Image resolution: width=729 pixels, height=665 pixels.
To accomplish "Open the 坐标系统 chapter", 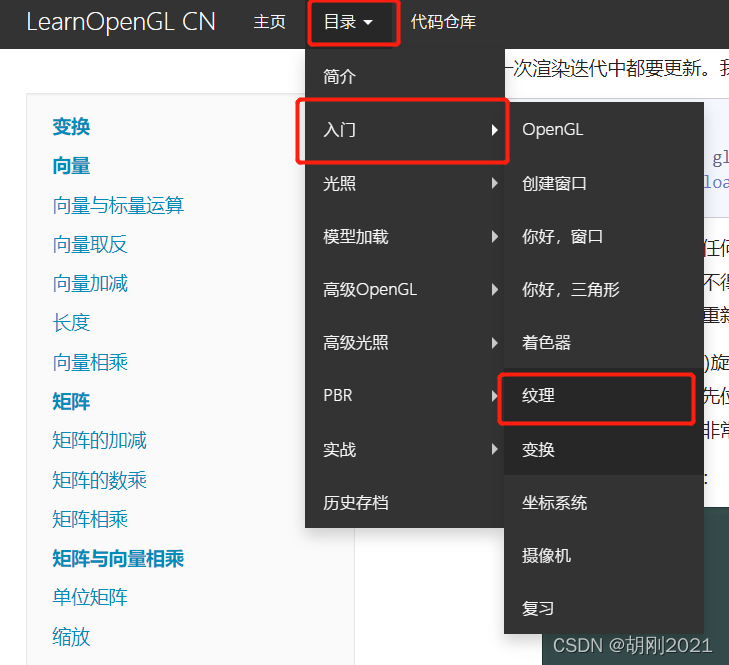I will click(x=604, y=503).
